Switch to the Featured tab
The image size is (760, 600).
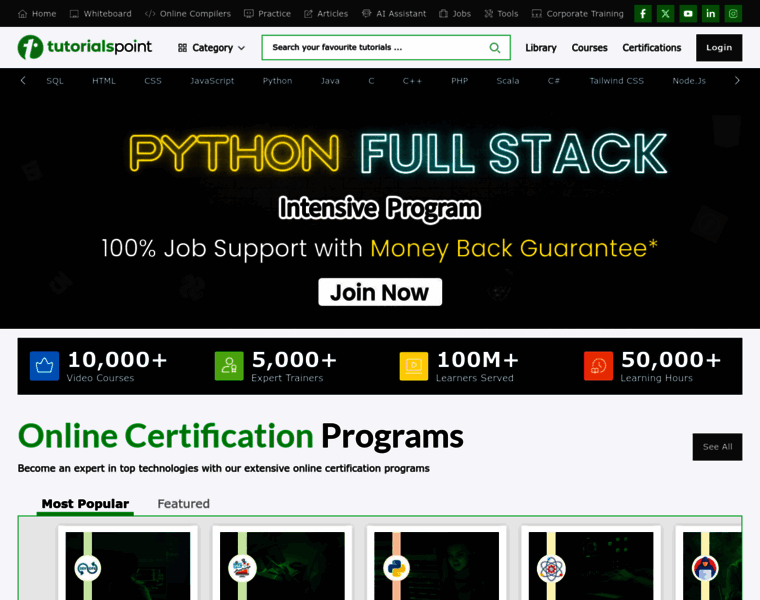(x=184, y=504)
